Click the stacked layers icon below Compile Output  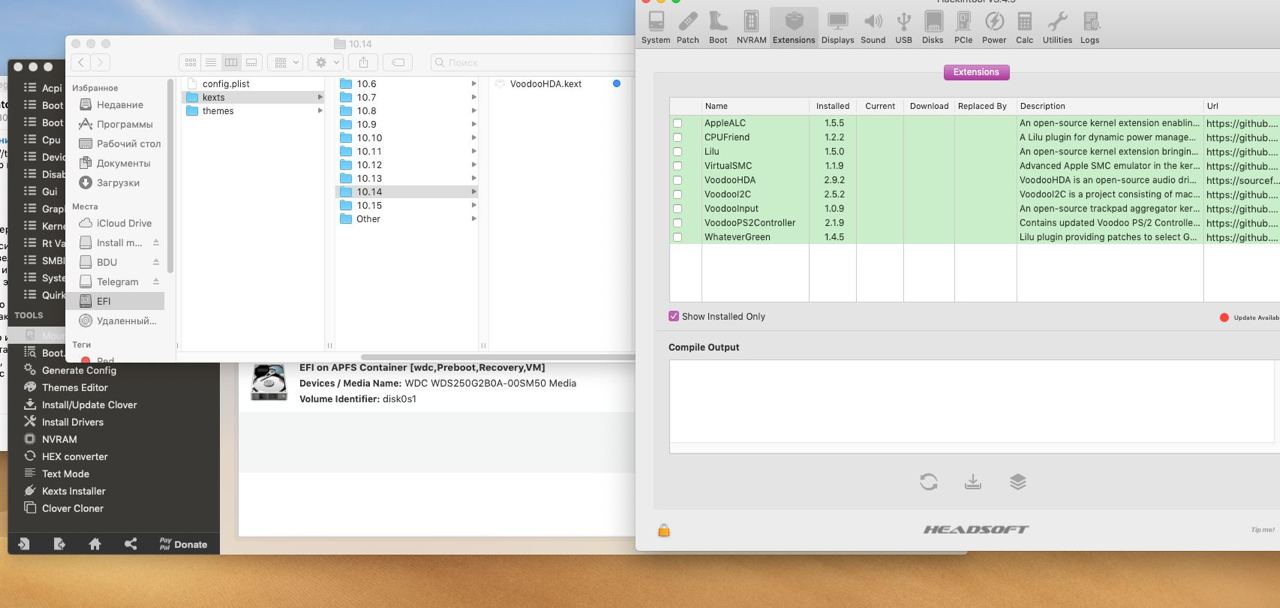point(1018,482)
